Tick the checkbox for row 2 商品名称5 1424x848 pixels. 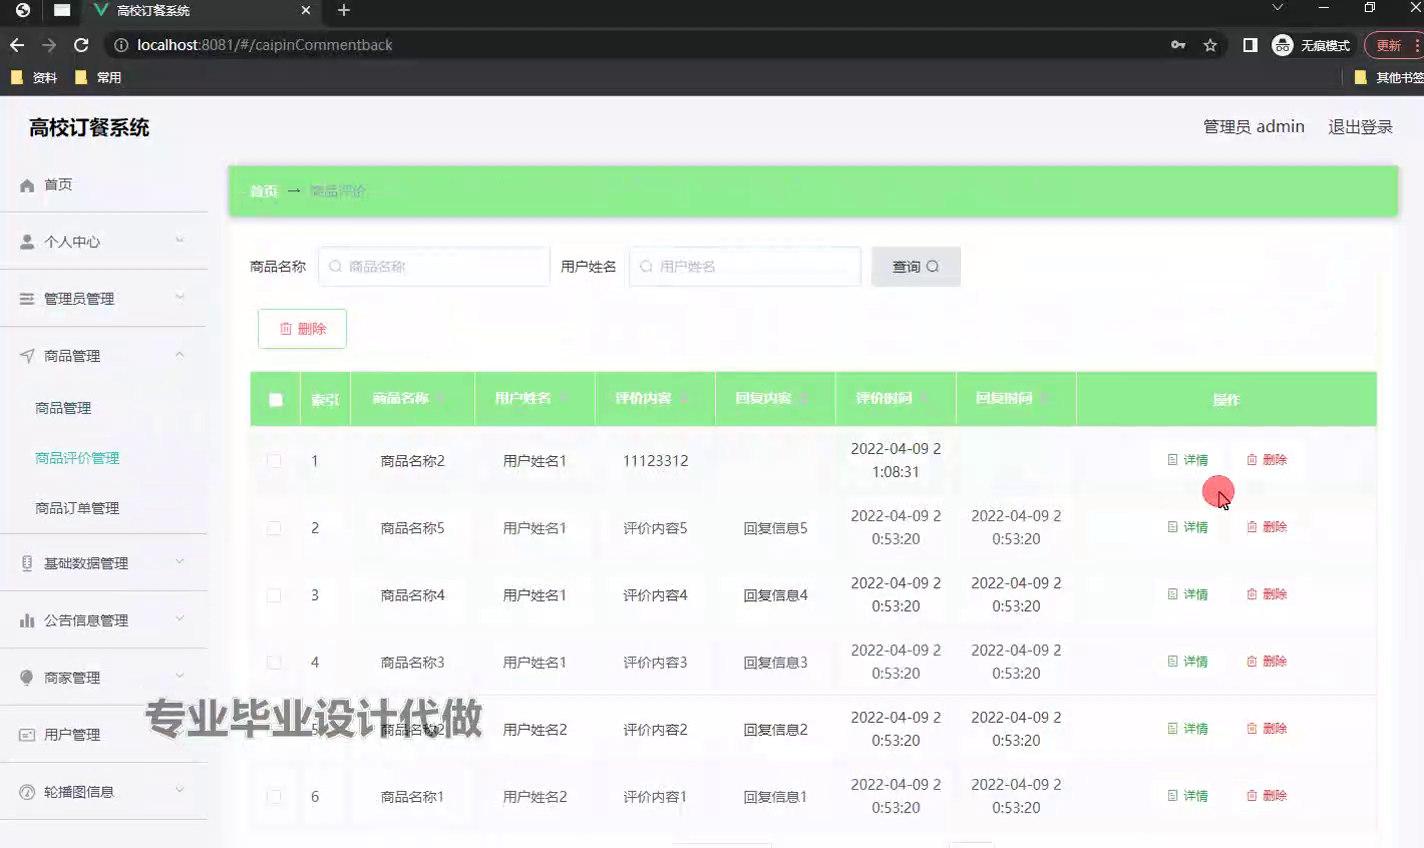tap(274, 528)
